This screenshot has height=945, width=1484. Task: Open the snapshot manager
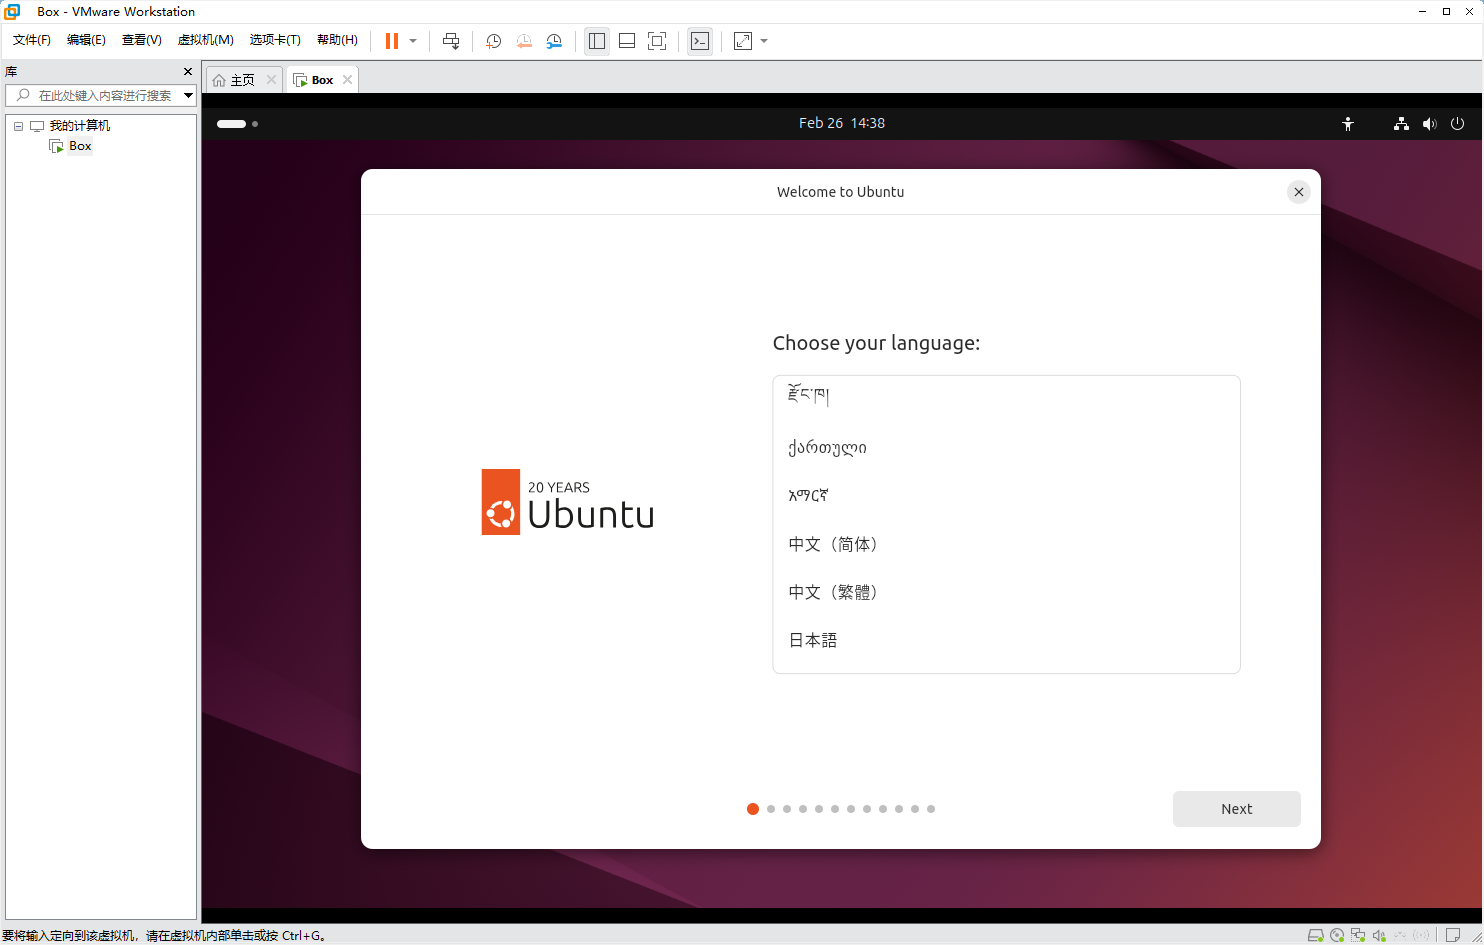tap(554, 41)
